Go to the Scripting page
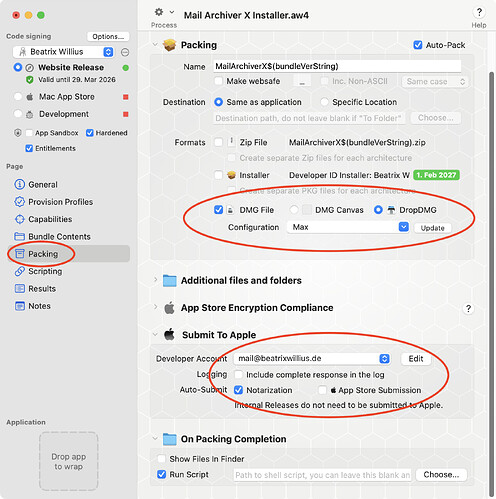 pos(38,271)
